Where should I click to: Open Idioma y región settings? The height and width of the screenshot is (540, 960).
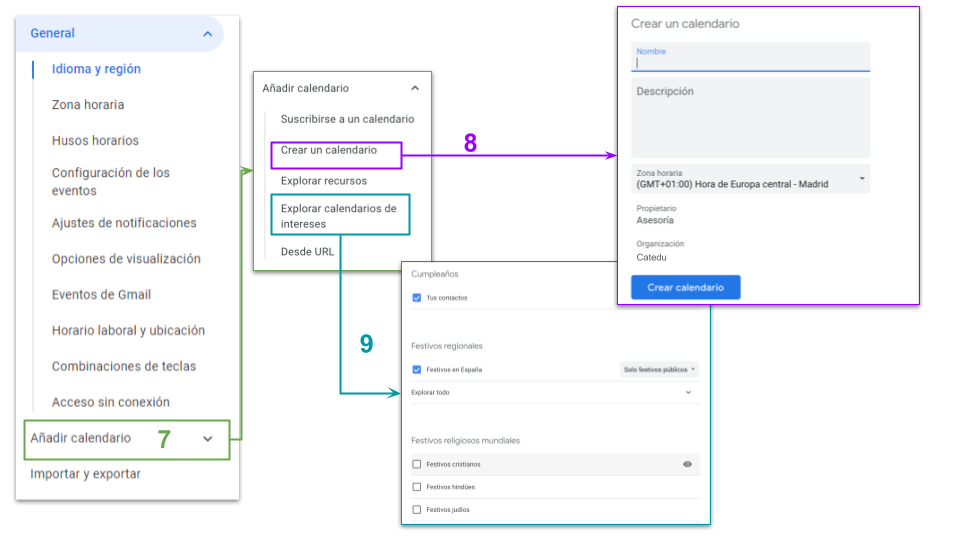pos(96,69)
